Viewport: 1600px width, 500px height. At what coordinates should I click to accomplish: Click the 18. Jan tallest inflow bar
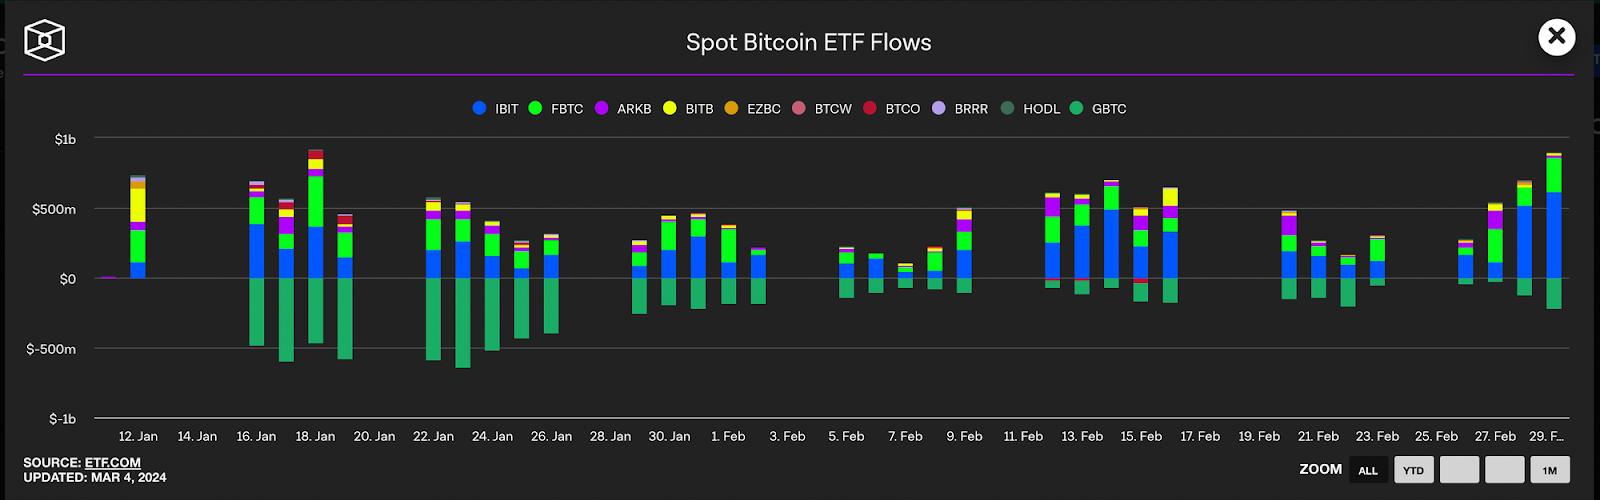pyautogui.click(x=316, y=214)
